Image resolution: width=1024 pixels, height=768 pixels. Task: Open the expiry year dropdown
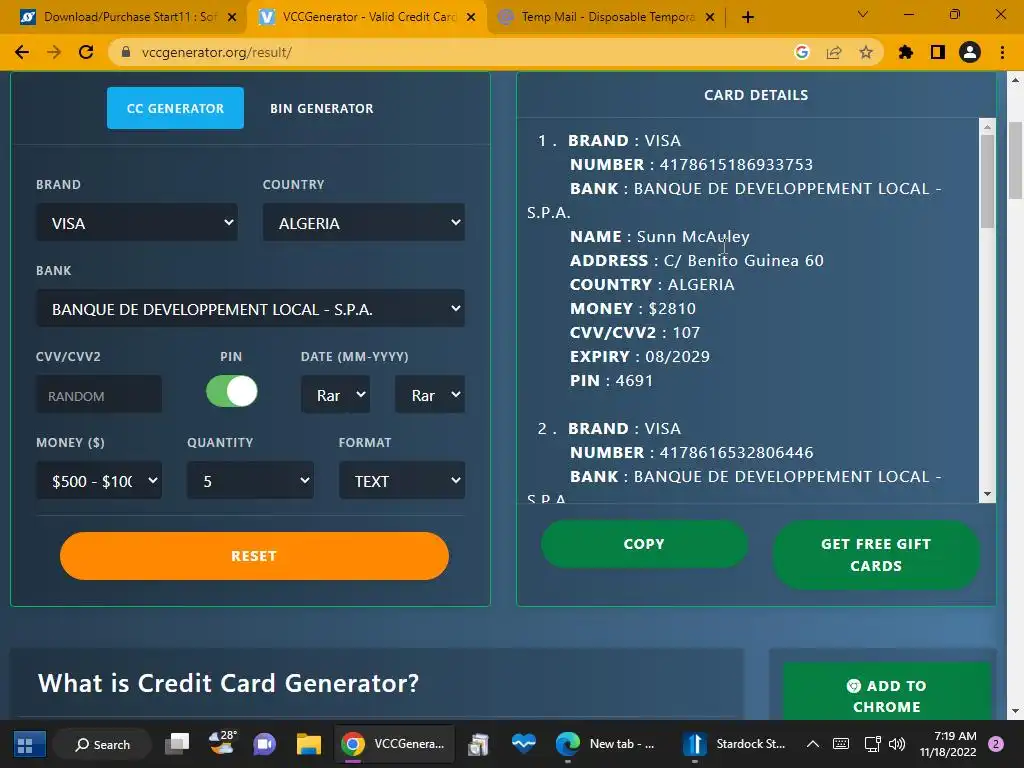pos(430,394)
